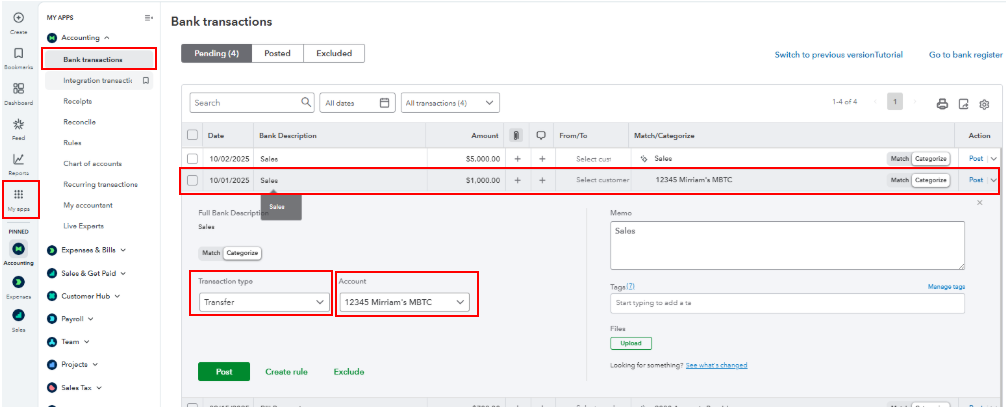Check the 10/02/2025 Sales transaction checkbox
Viewport: 1006px width, 416px height.
[193, 158]
